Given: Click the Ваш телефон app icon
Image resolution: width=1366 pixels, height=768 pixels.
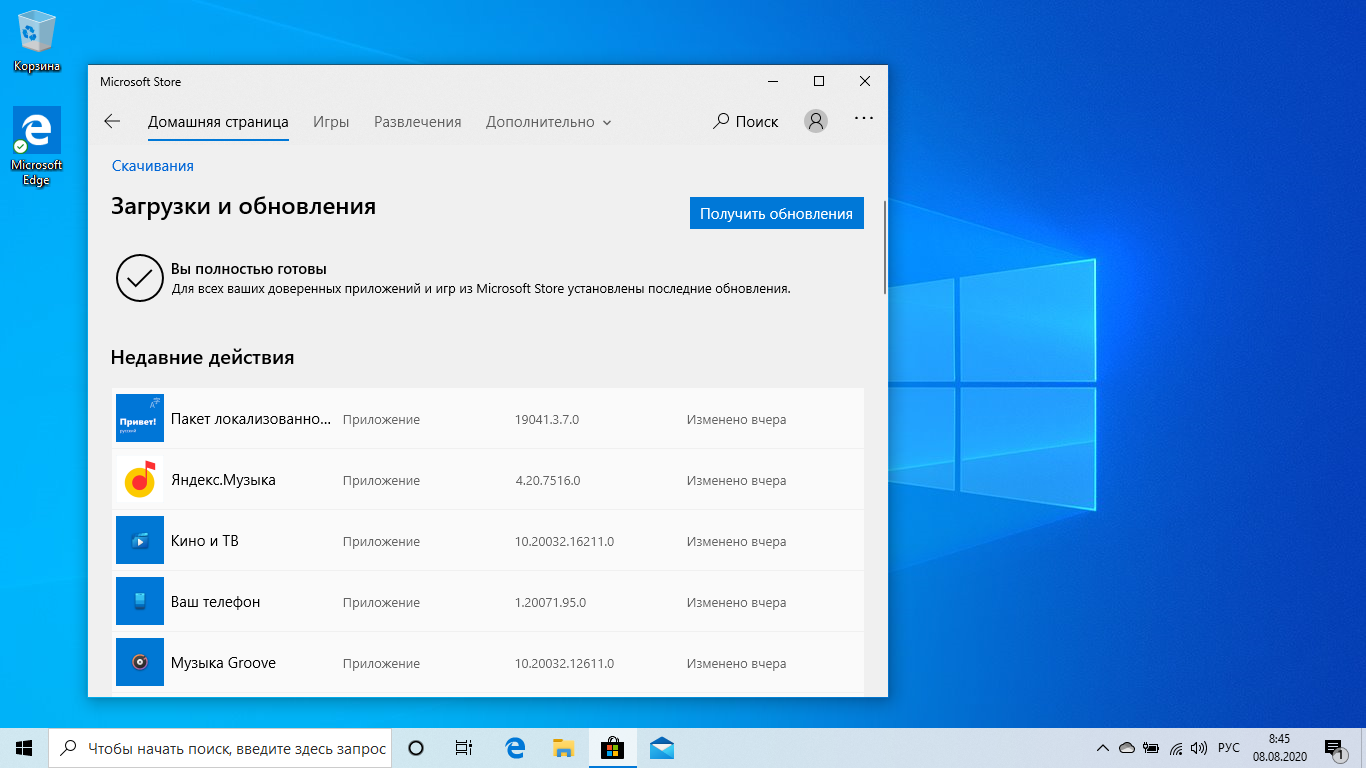Looking at the screenshot, I should [x=140, y=601].
